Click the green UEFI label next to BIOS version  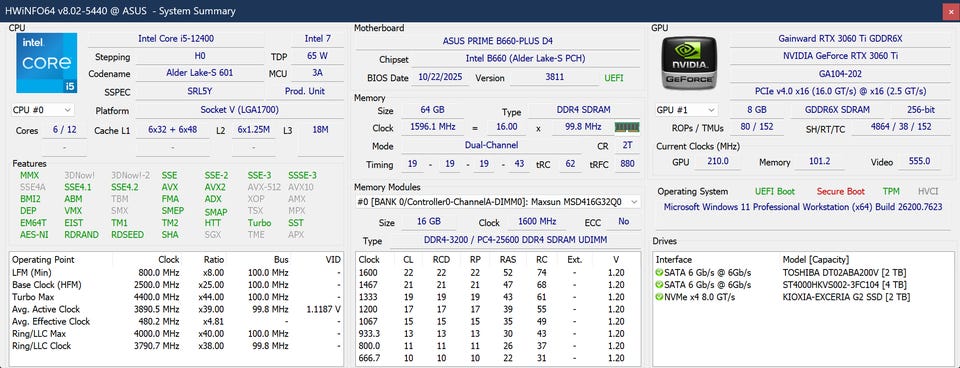point(614,78)
